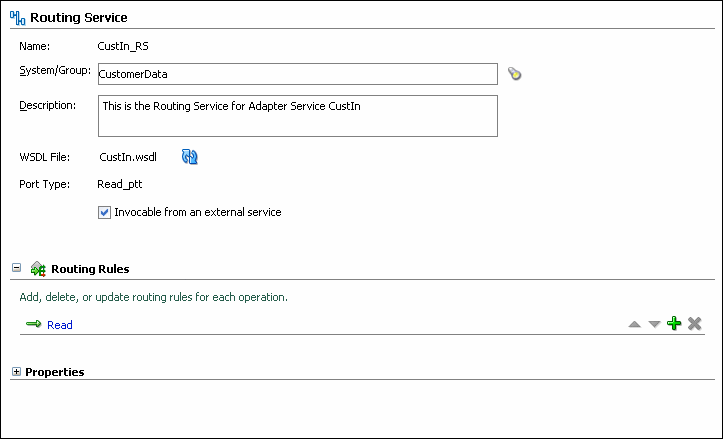Click the Routing Service title text
This screenshot has height=439, width=723.
tap(79, 18)
